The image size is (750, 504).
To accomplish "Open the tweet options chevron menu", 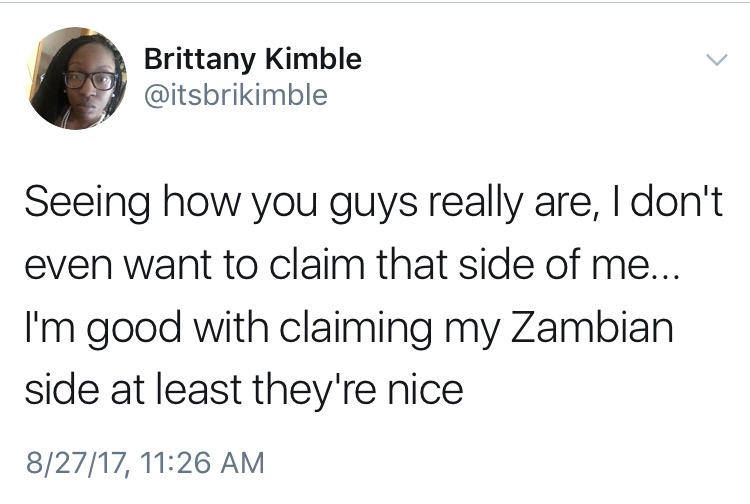I will pyautogui.click(x=717, y=60).
